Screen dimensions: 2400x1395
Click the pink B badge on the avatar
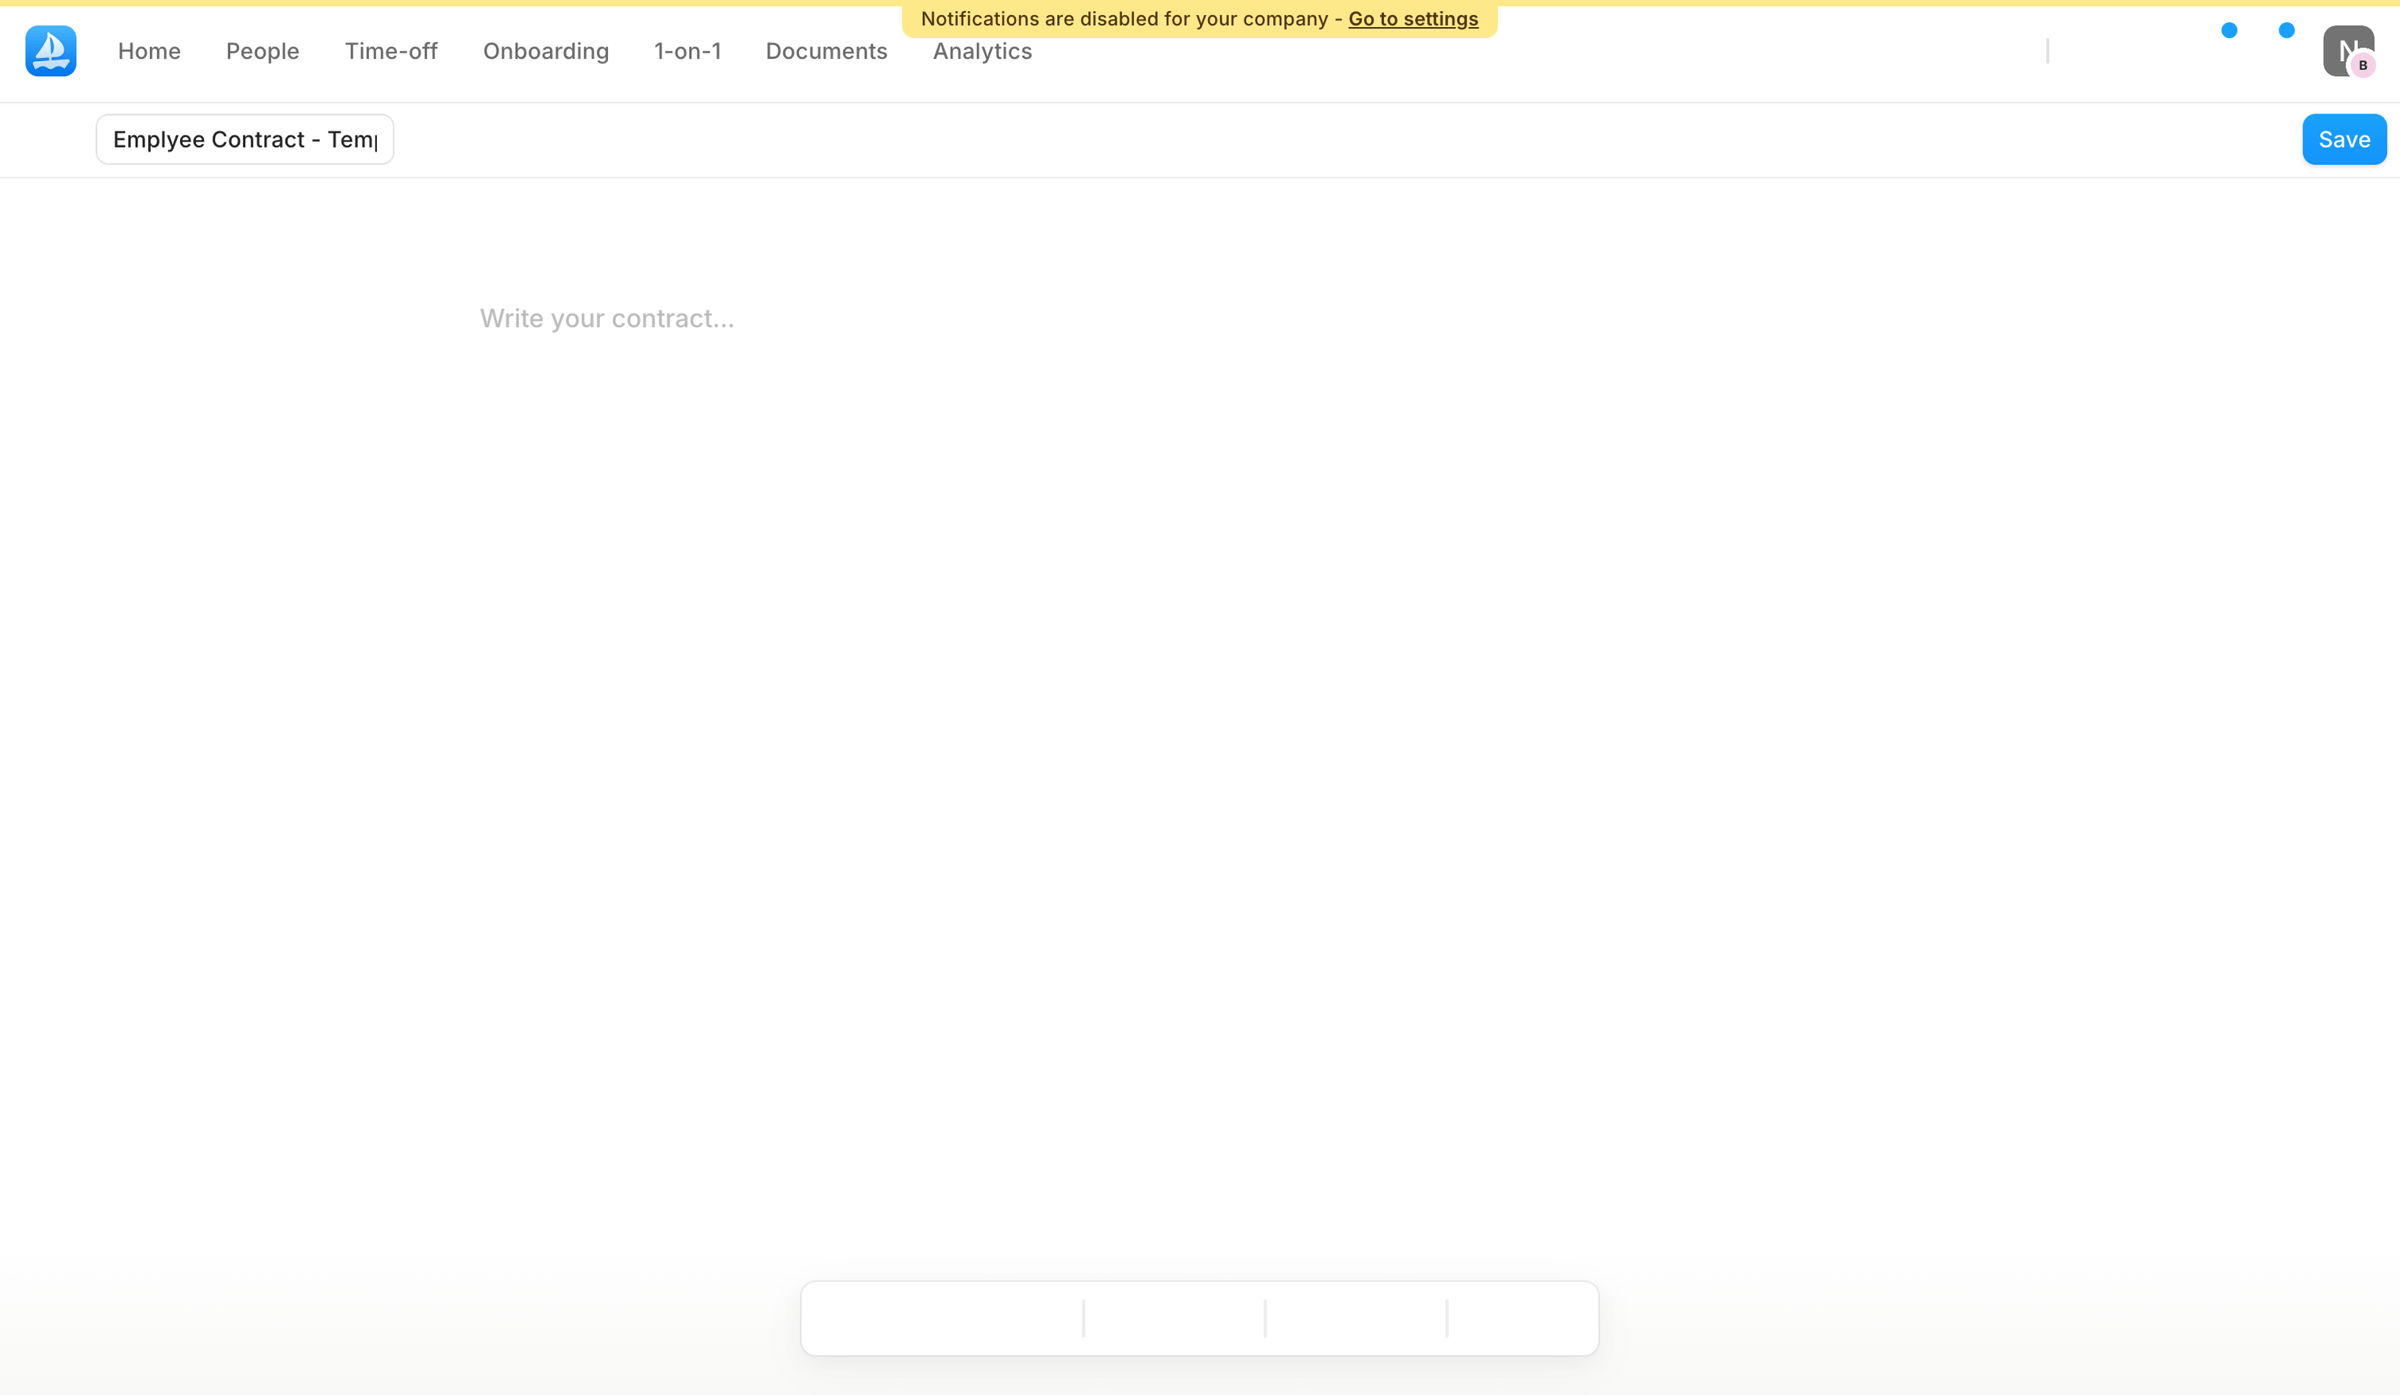pyautogui.click(x=2363, y=66)
